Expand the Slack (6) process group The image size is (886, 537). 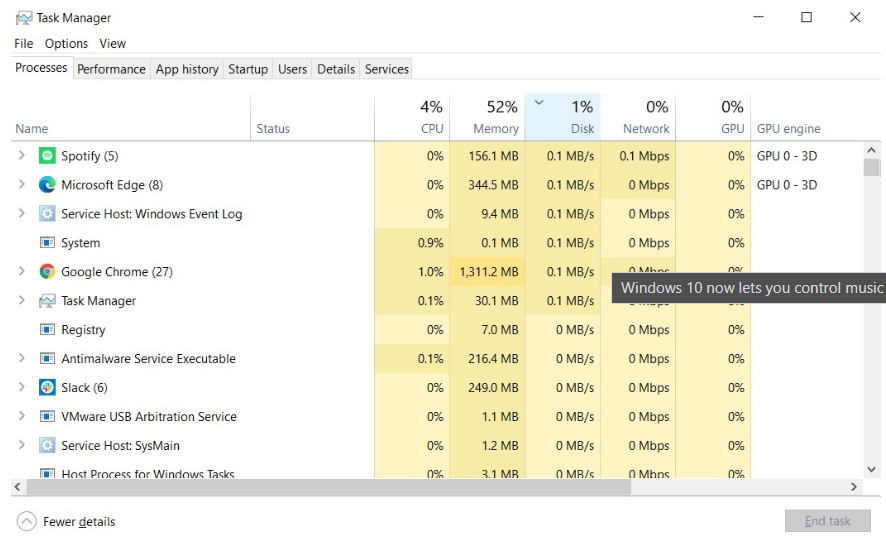(21, 387)
